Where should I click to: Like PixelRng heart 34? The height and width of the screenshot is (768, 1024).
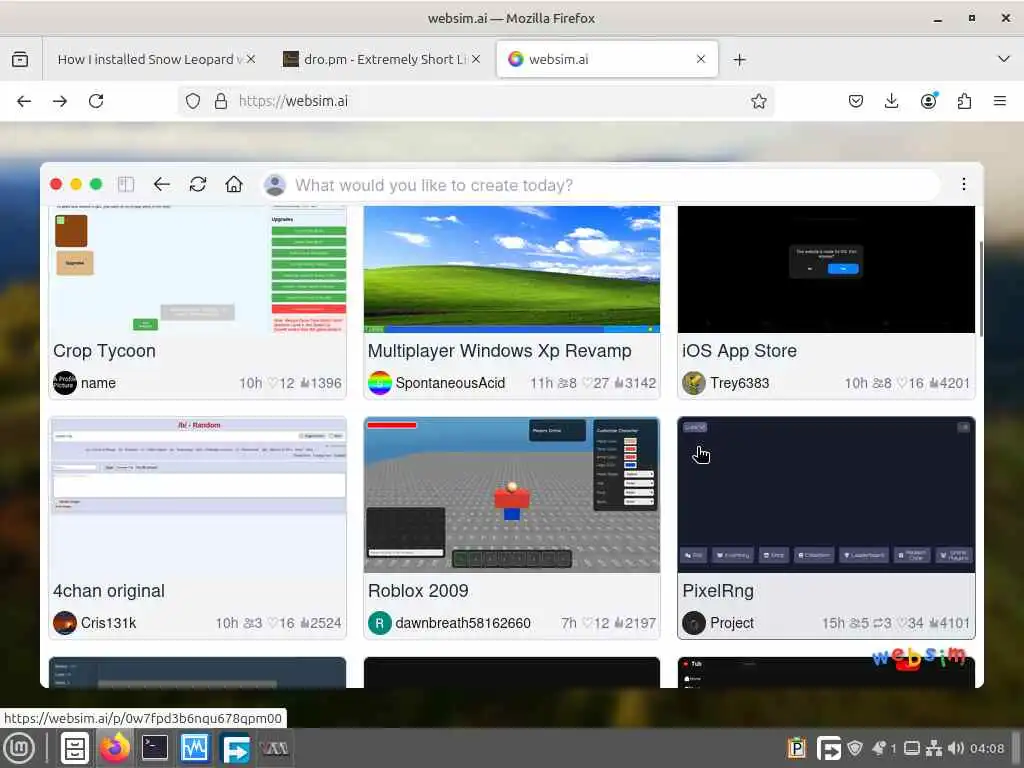[x=910, y=623]
